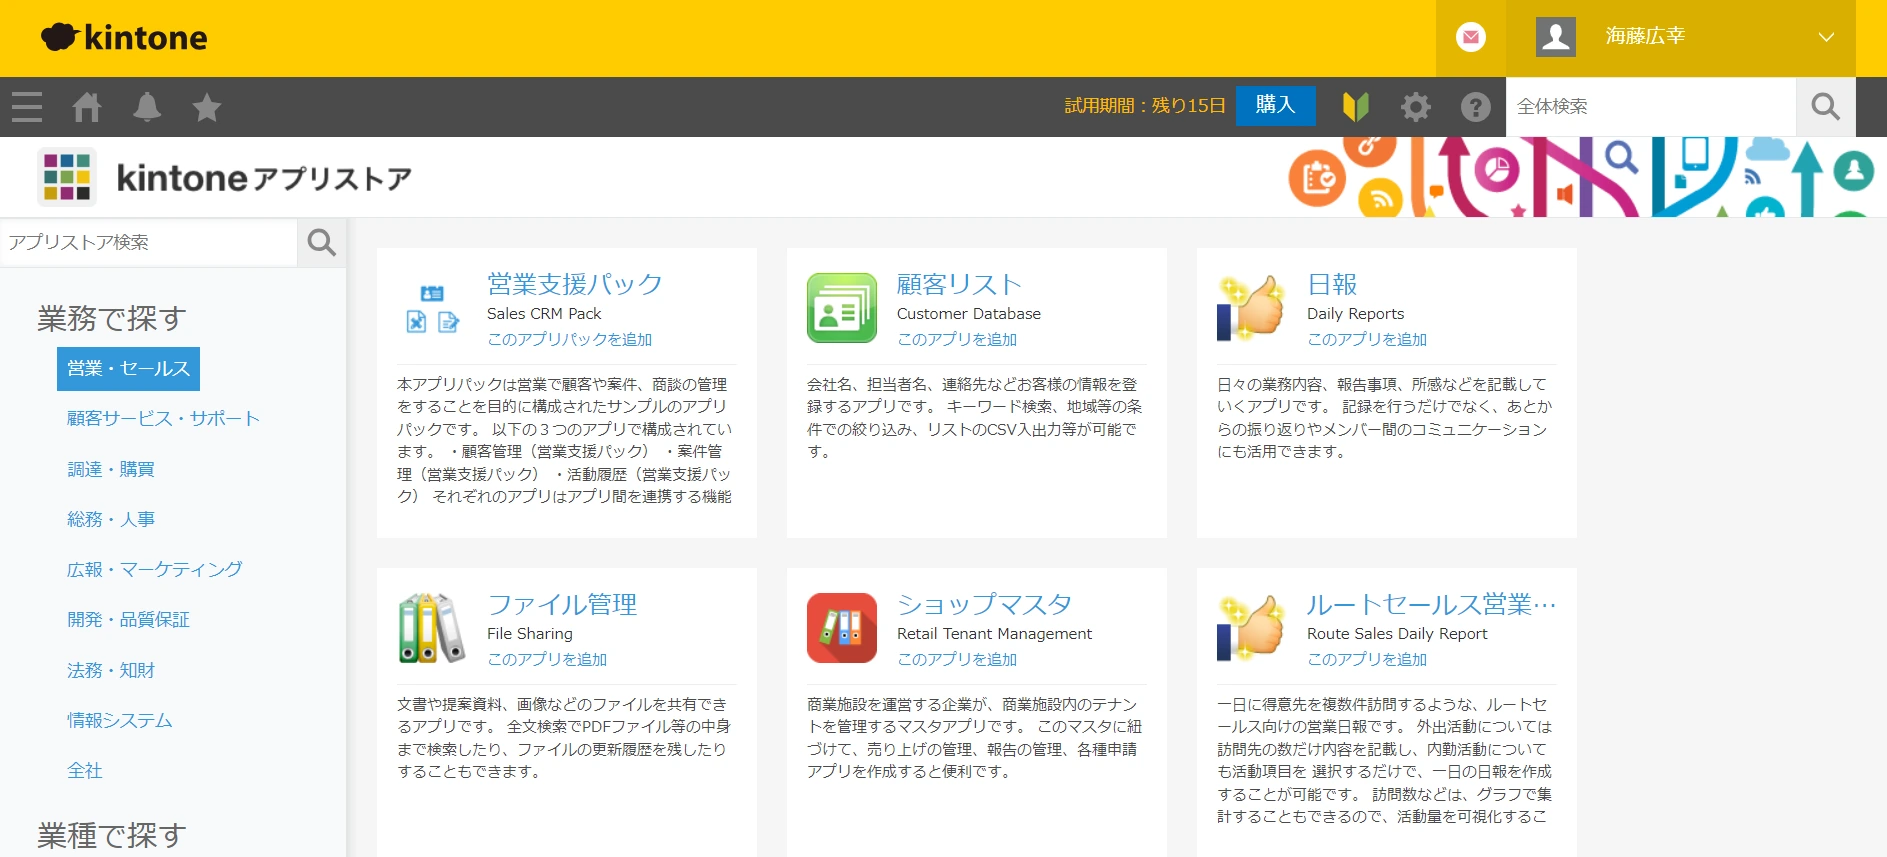Select the 情報システム category

[x=120, y=720]
